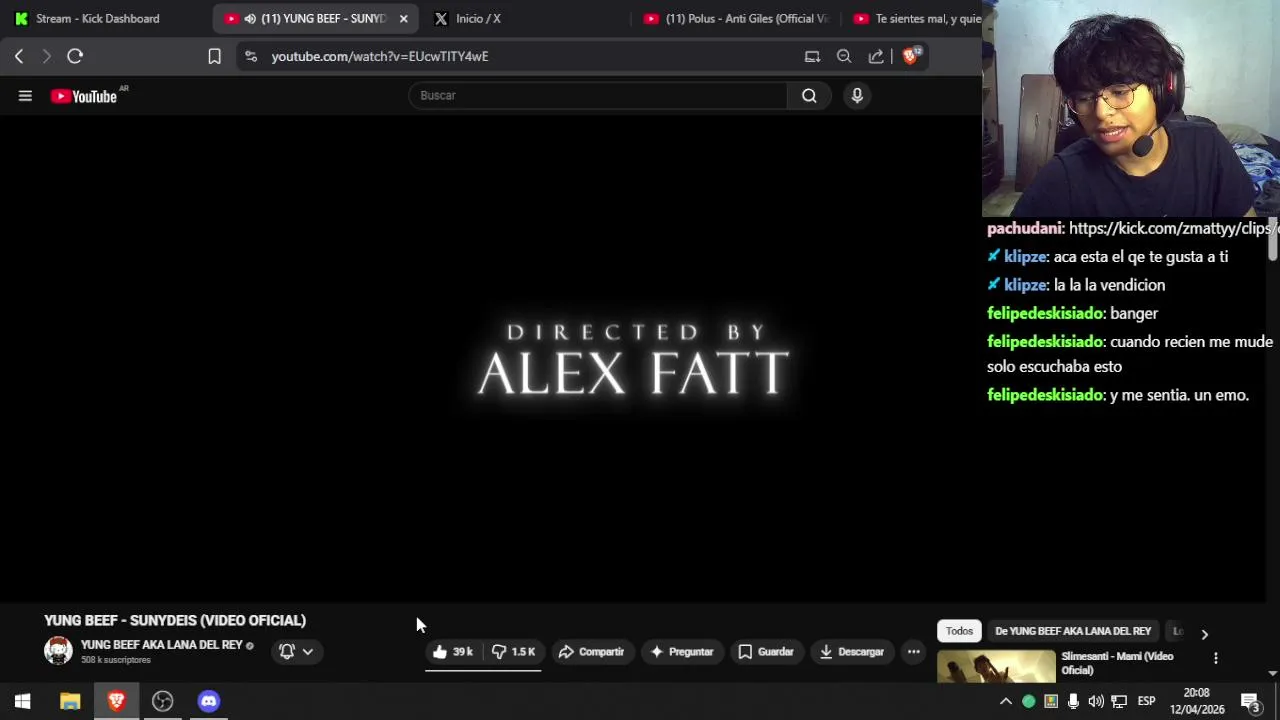Select the De YUNG BEEF AKA LANA DEL REY chip

click(1073, 631)
